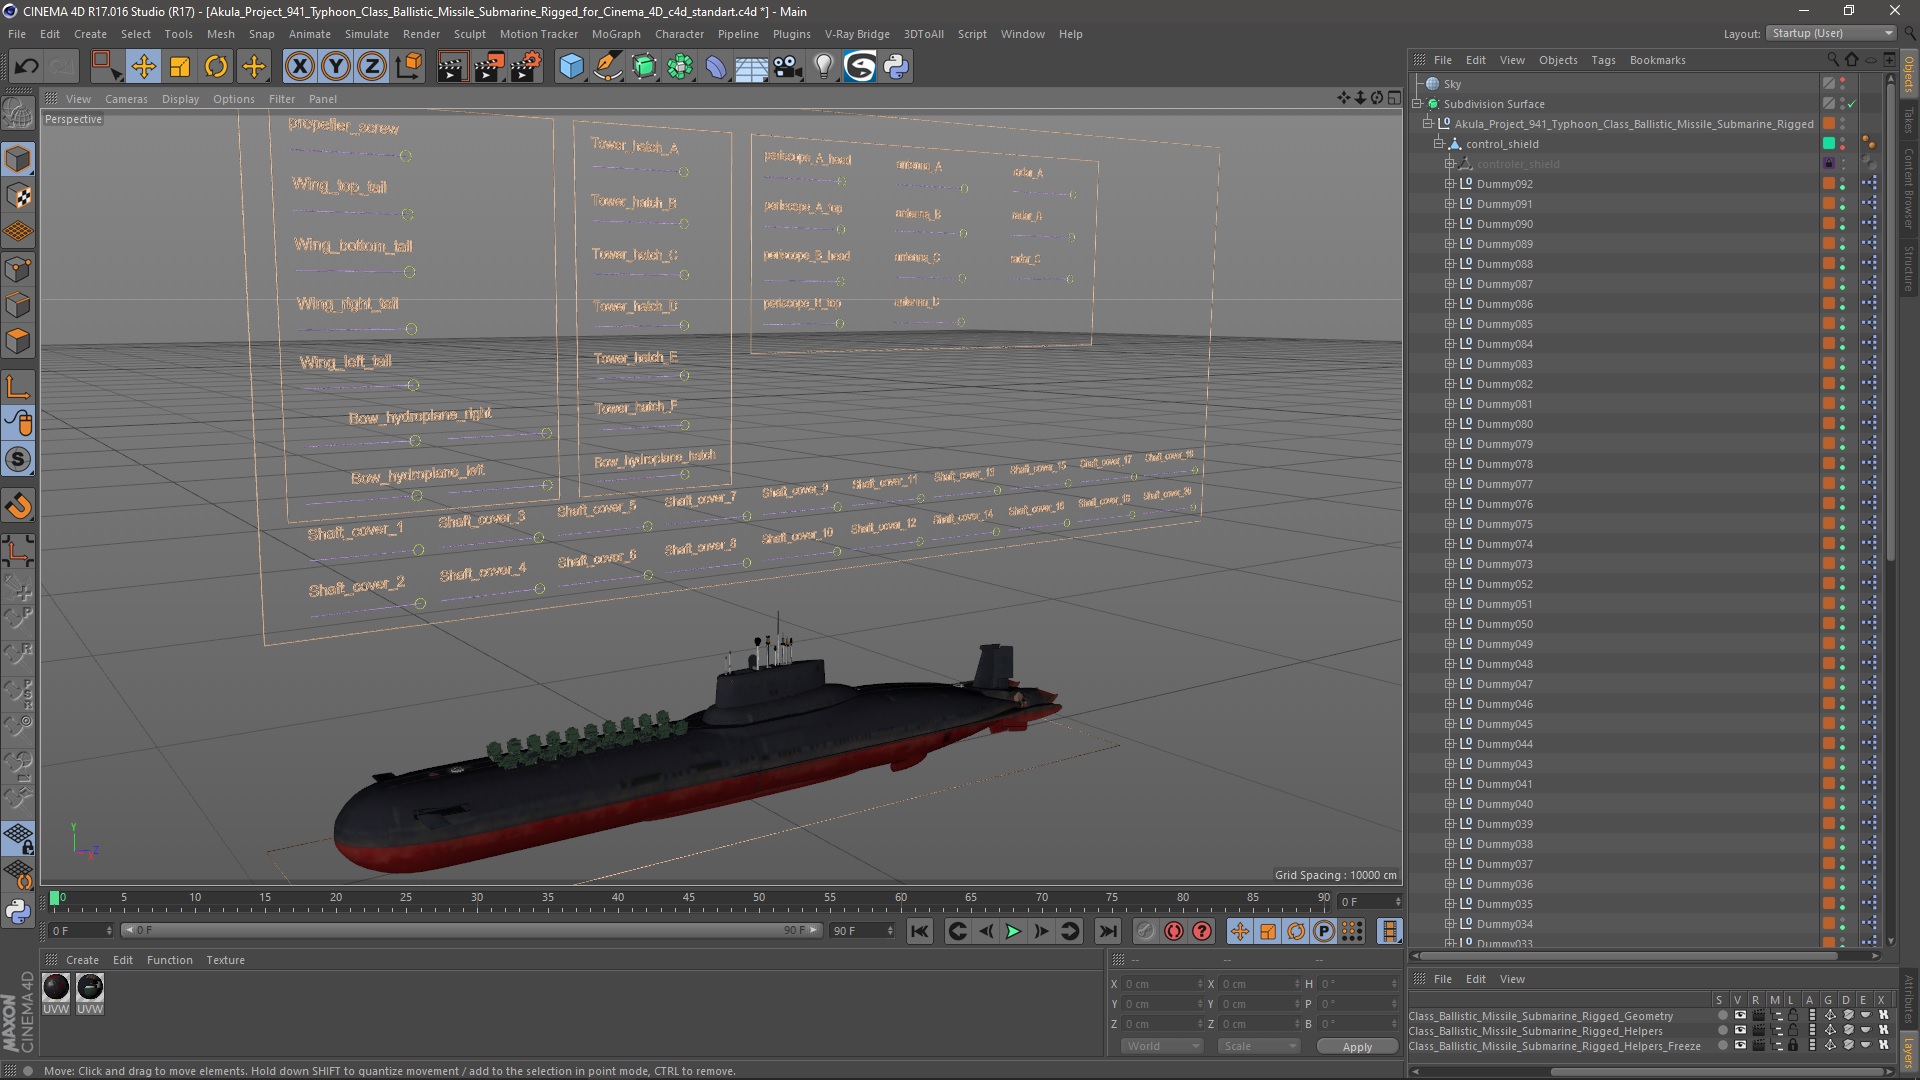Open the Layout Startup dropdown

pos(1831,33)
